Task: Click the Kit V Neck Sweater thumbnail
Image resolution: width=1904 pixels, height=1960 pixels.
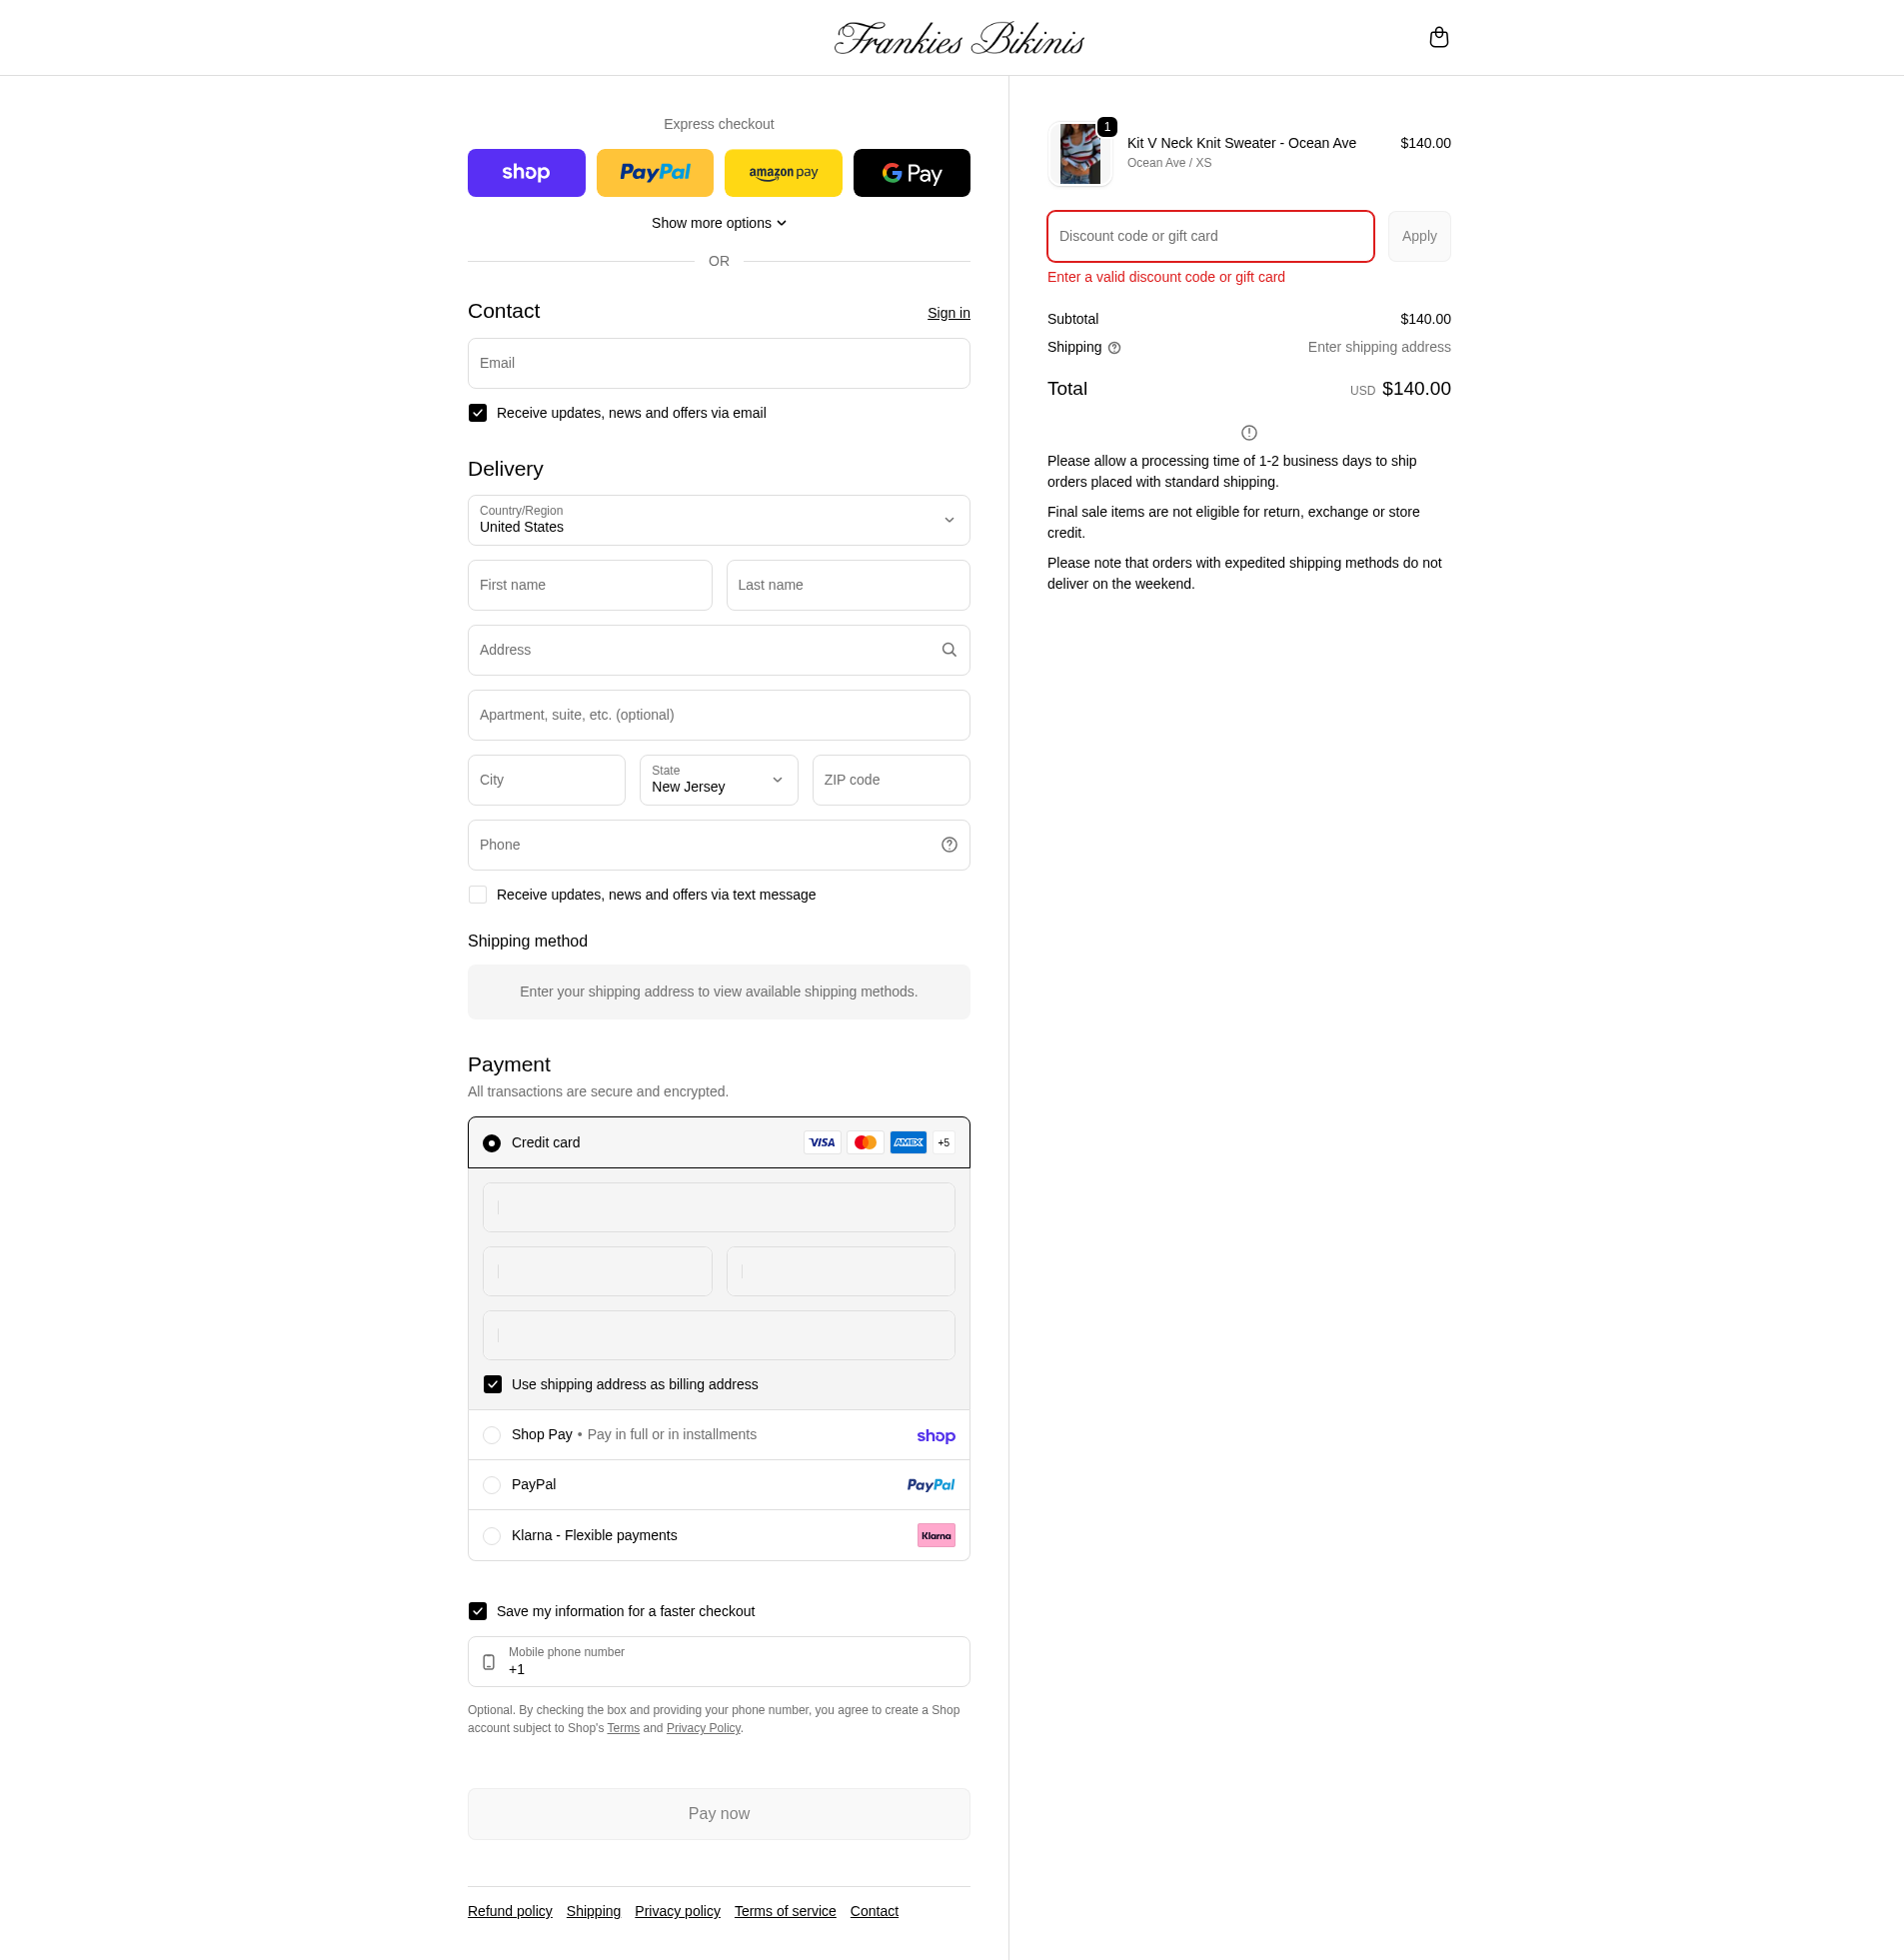Action: tap(1079, 154)
